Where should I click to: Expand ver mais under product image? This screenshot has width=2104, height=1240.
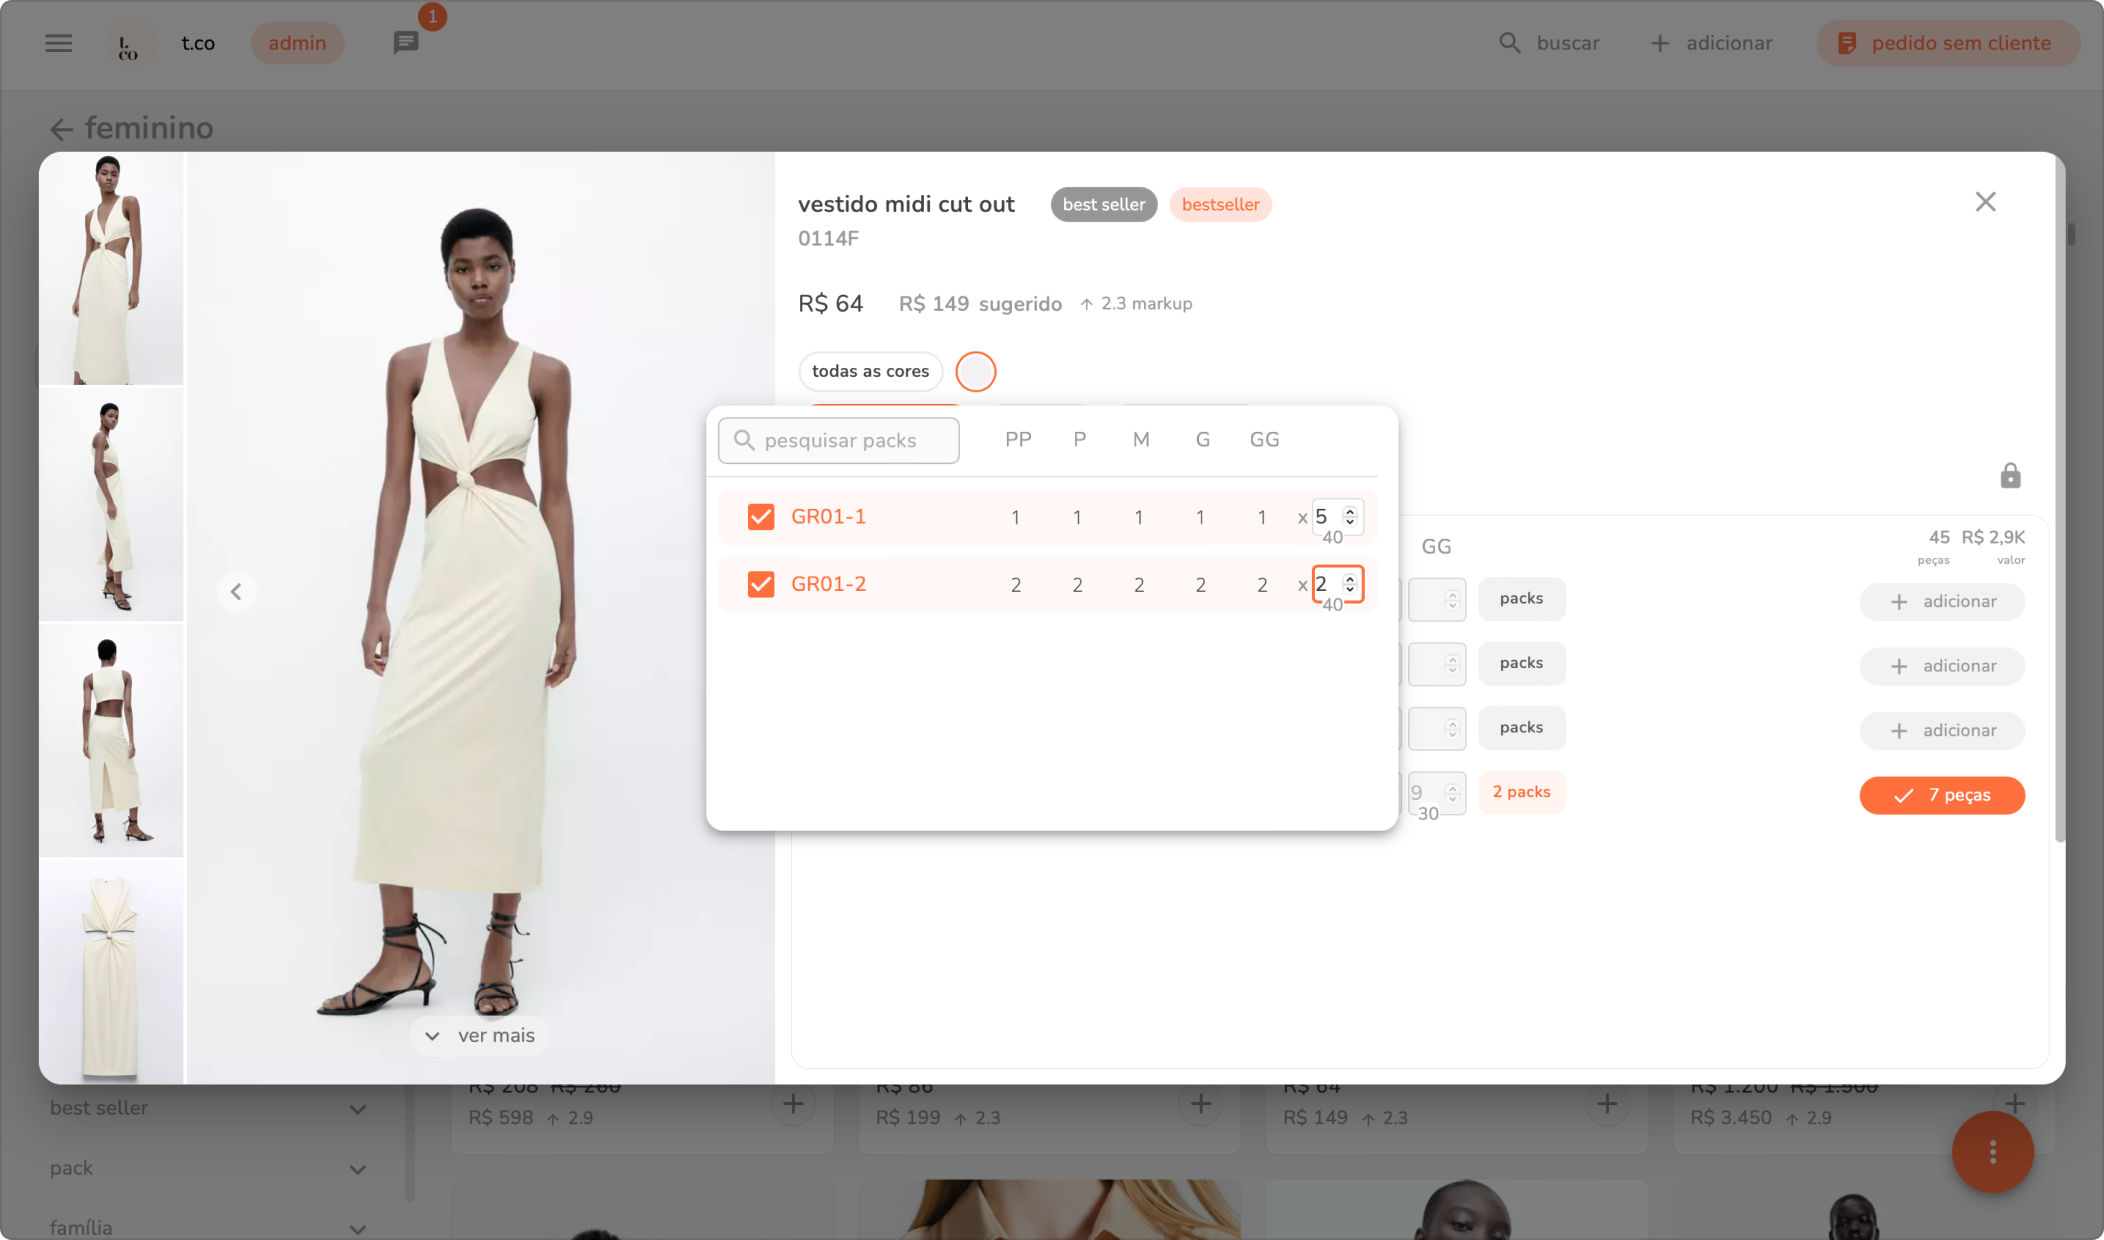[480, 1036]
